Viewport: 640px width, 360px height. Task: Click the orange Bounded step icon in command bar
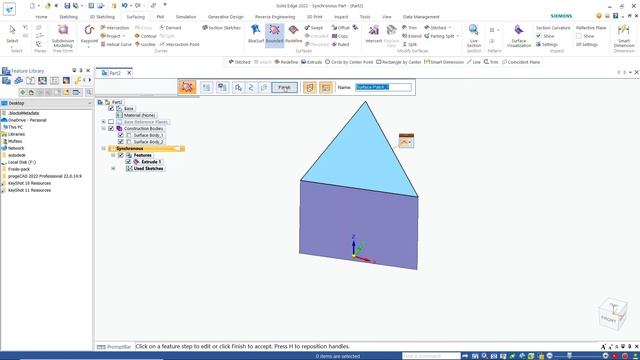click(x=187, y=87)
